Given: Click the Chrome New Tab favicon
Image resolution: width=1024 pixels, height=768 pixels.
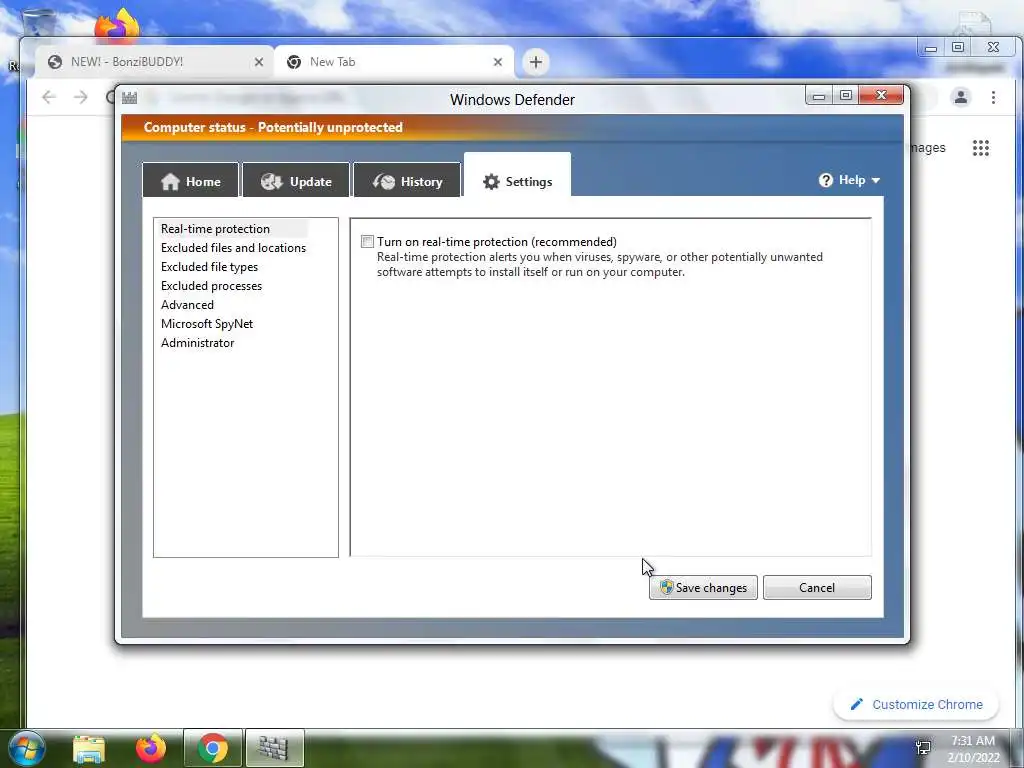Looking at the screenshot, I should (294, 62).
